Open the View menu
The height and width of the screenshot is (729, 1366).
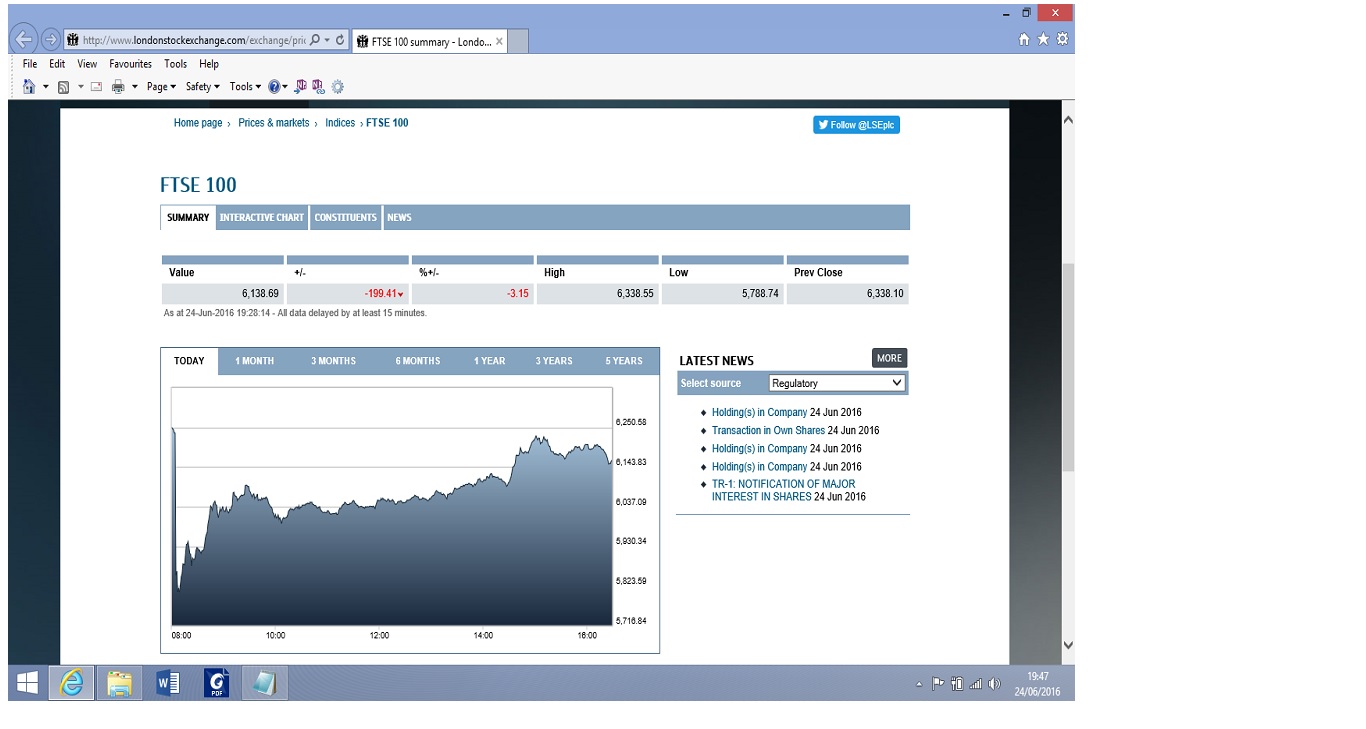[x=87, y=64]
